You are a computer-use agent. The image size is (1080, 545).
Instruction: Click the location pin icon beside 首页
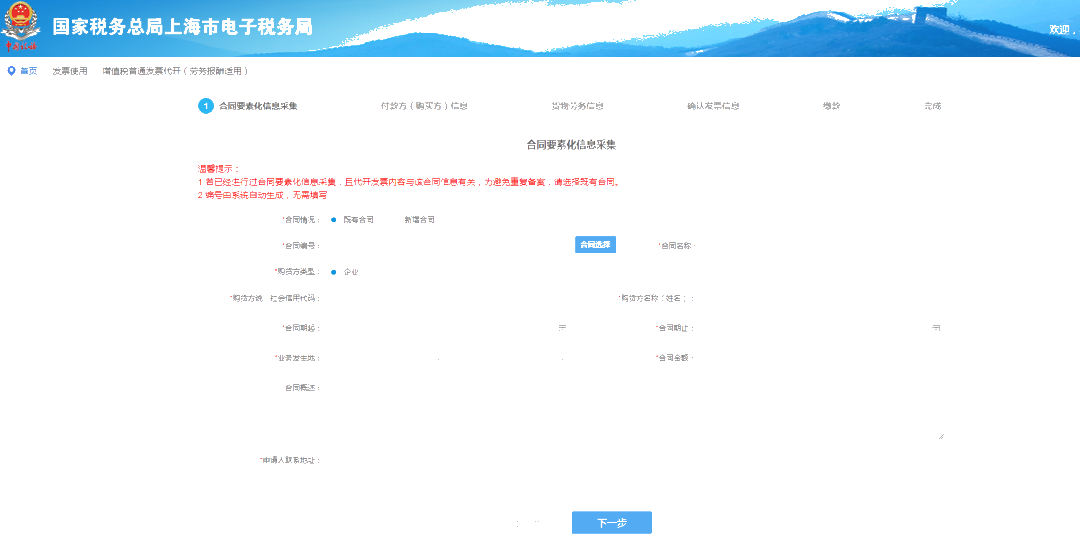tap(11, 71)
